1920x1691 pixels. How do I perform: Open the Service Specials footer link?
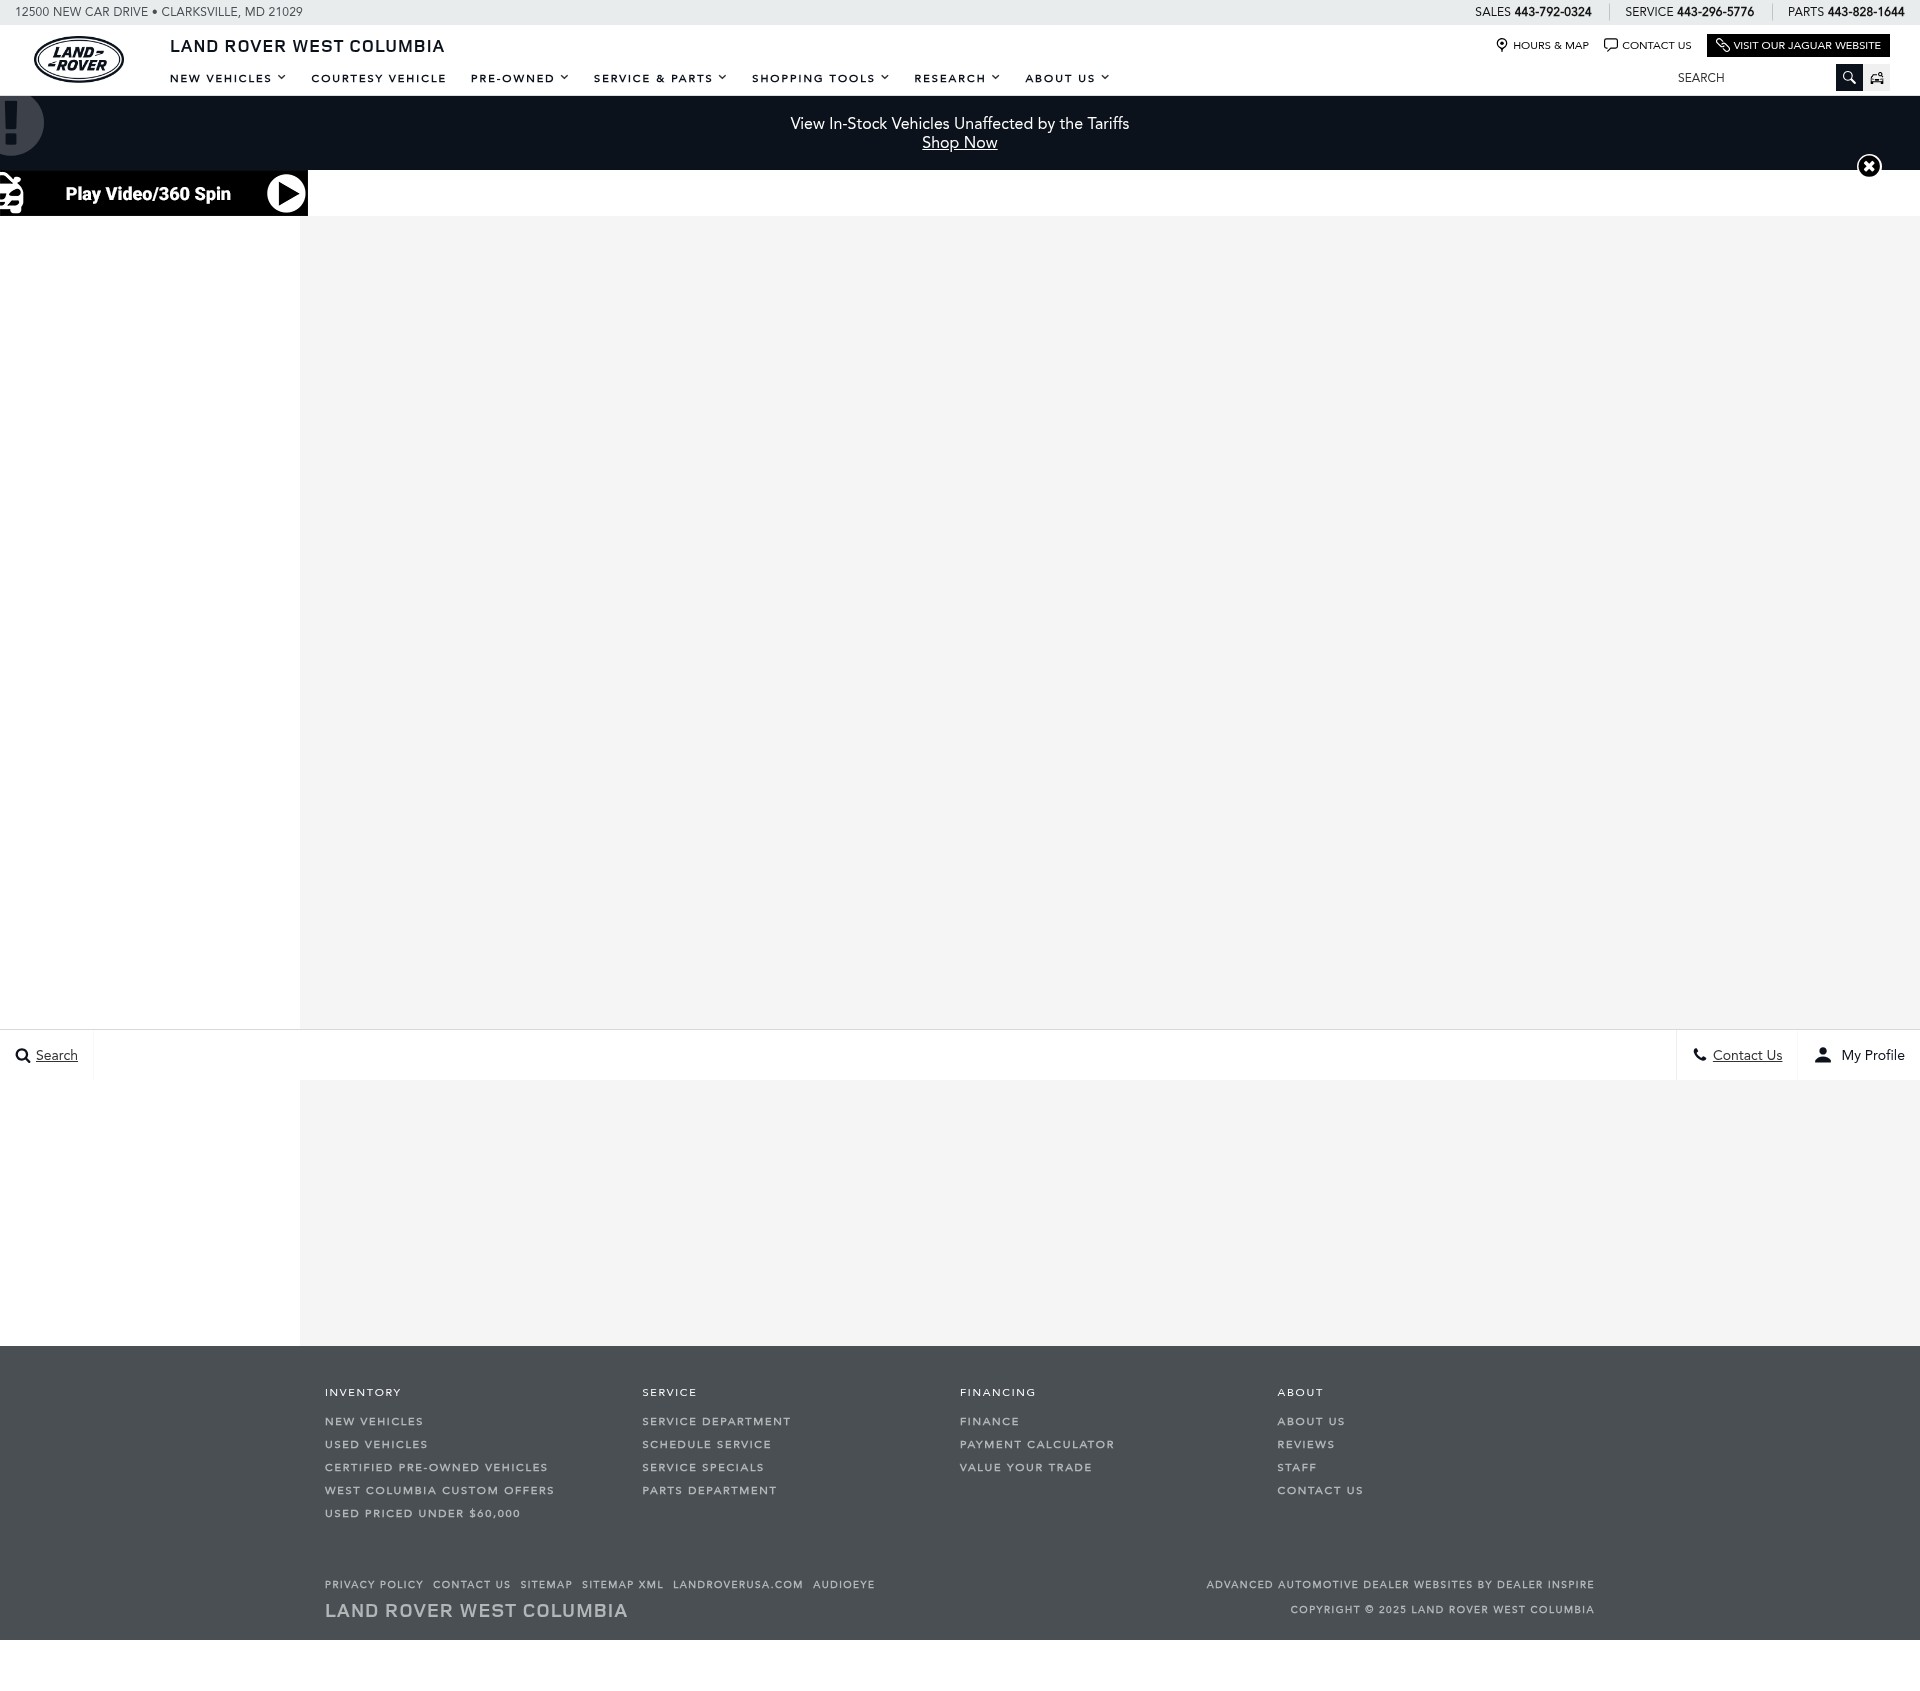703,1467
